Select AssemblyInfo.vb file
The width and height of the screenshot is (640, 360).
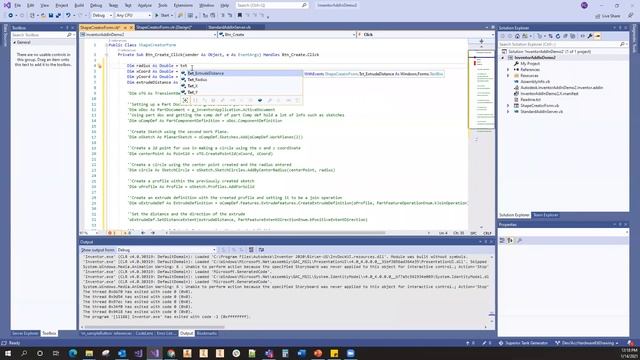coord(535,82)
